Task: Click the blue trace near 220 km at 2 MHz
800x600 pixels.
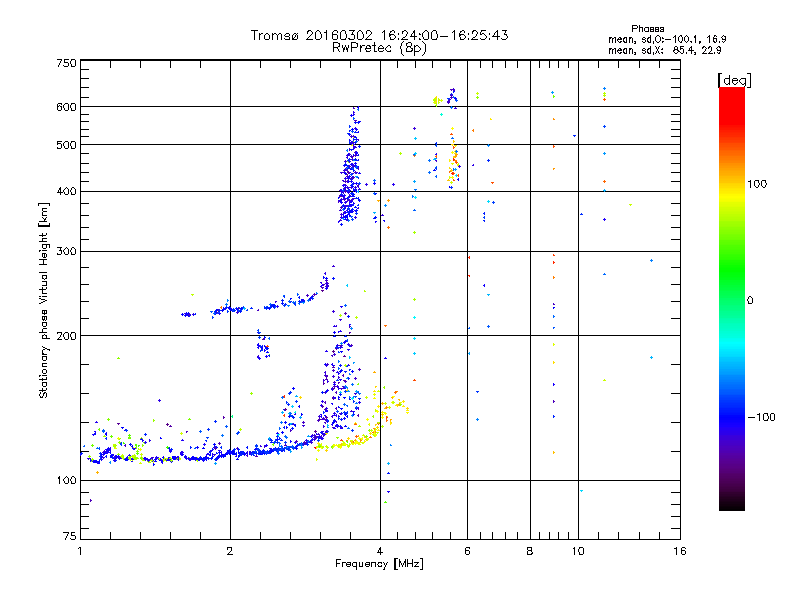Action: tap(229, 309)
